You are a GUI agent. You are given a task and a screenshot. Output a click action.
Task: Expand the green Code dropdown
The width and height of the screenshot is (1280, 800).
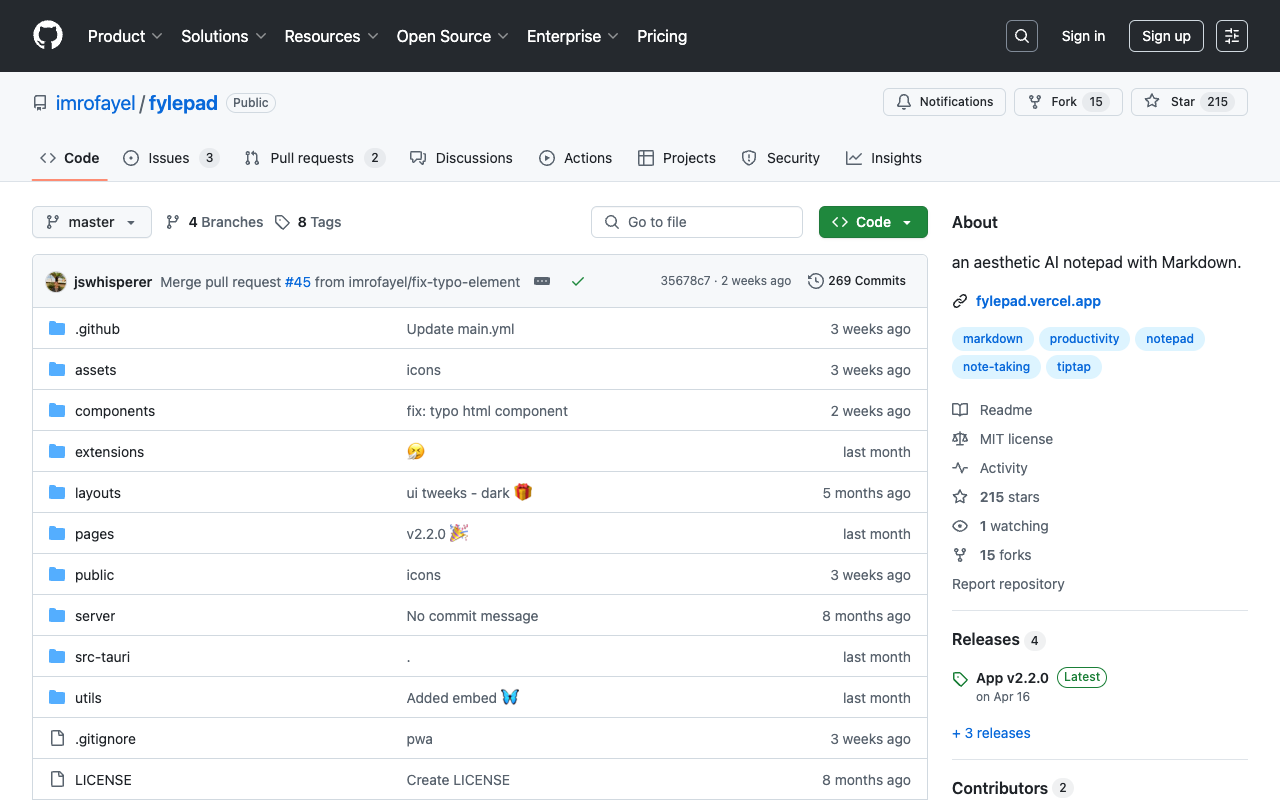(x=873, y=222)
